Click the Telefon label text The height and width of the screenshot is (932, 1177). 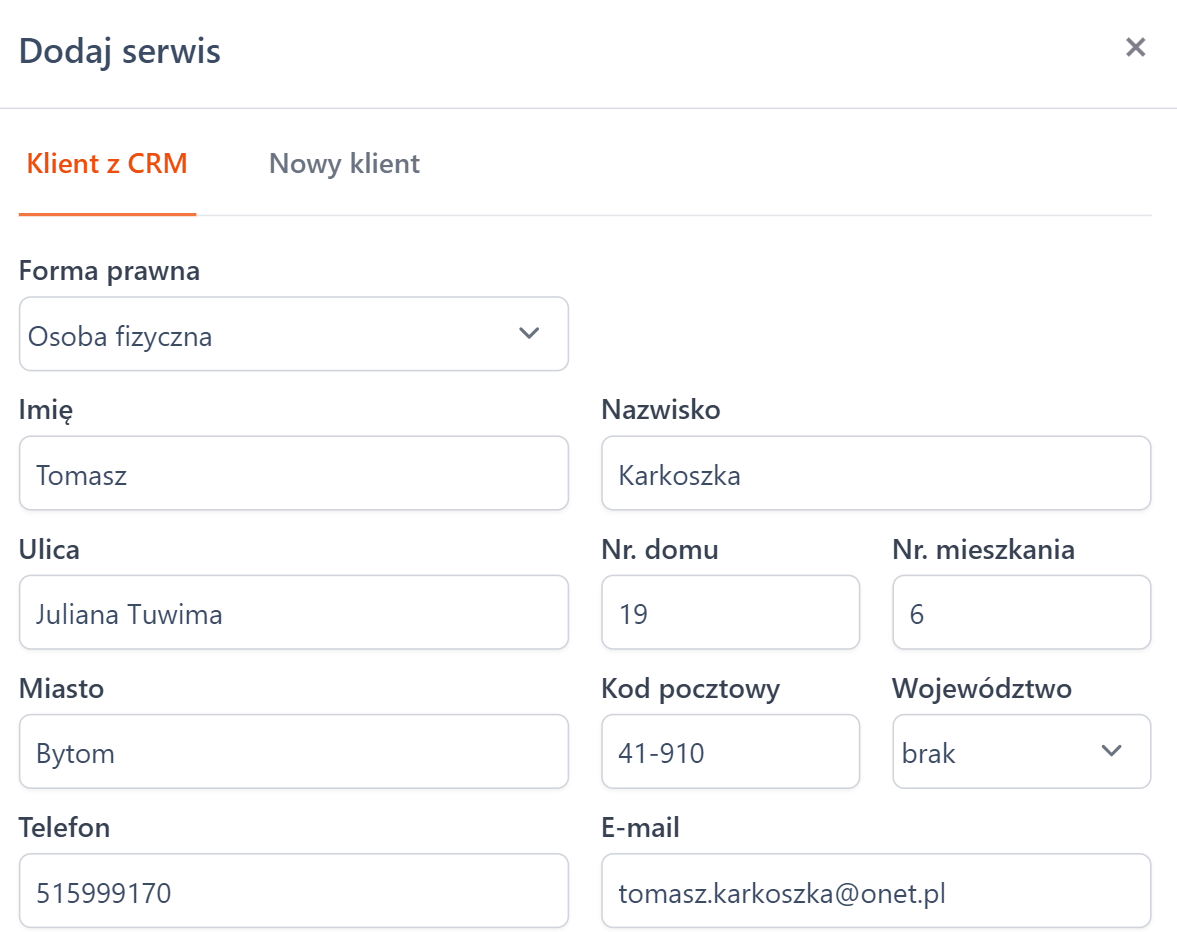64,827
